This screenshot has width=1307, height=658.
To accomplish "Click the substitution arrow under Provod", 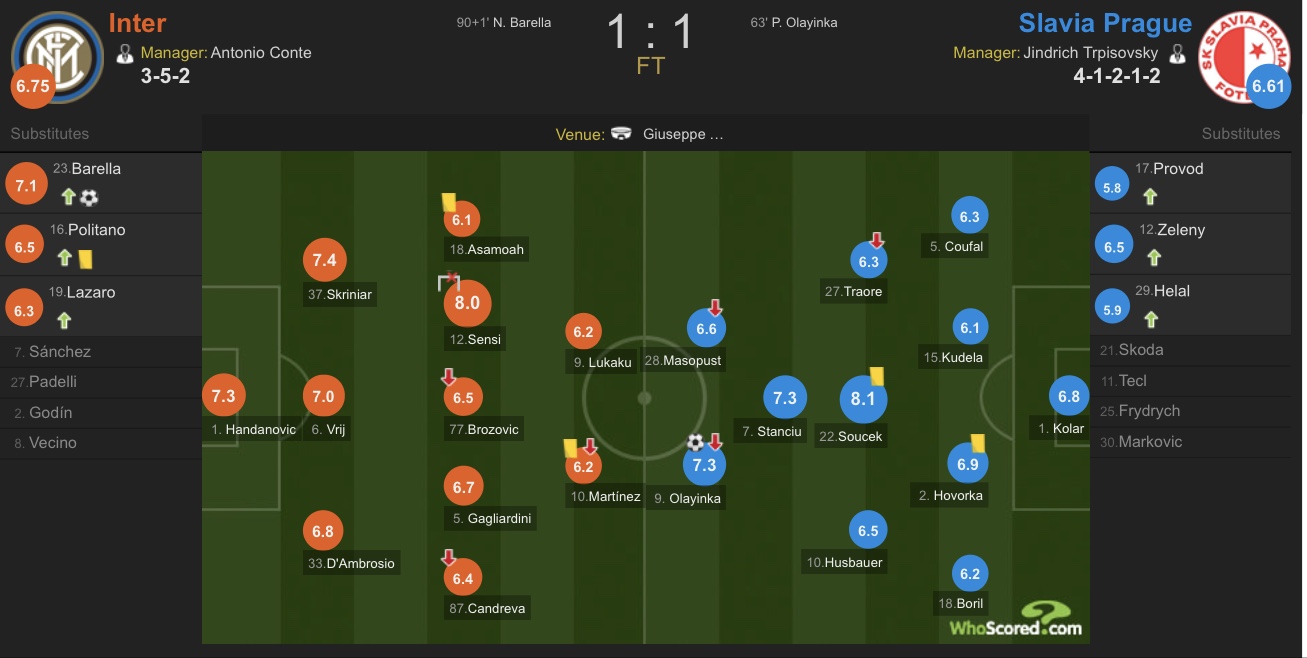I will [x=1151, y=196].
